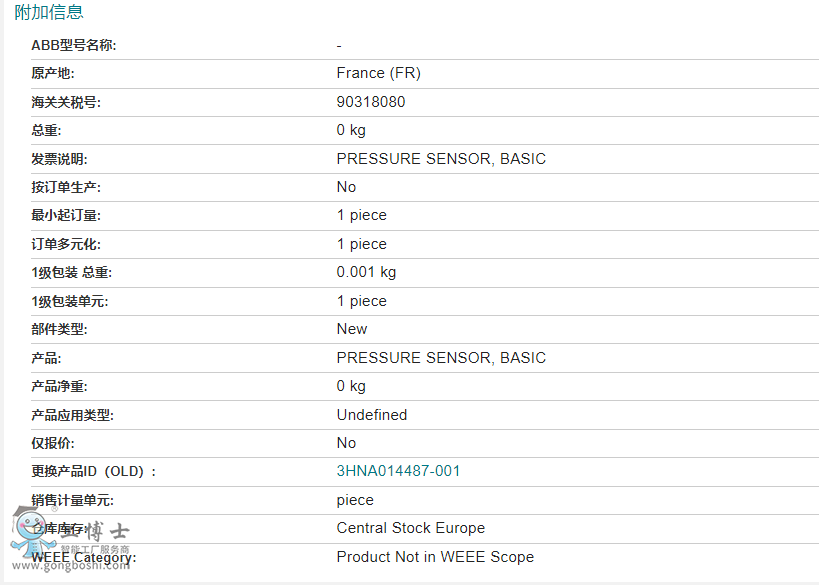Select the customs tariff number 90318080

point(371,102)
